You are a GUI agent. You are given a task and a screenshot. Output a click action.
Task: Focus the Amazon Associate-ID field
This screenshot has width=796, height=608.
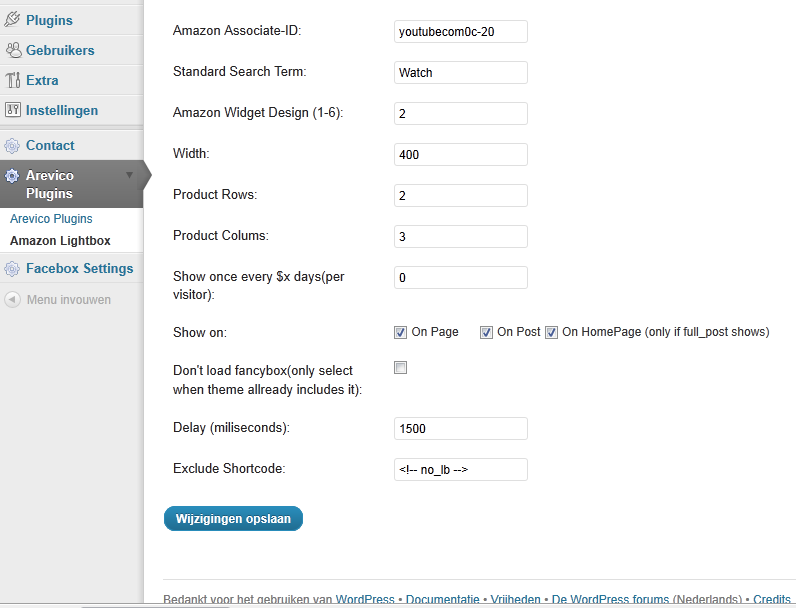coord(461,31)
